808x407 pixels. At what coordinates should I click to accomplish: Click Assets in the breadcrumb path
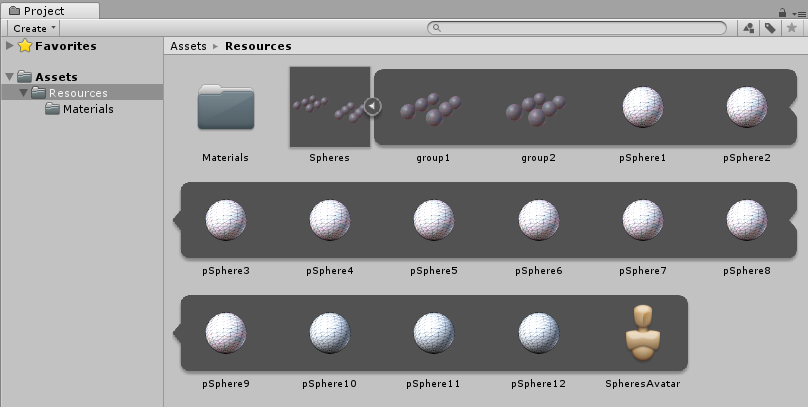tap(188, 46)
